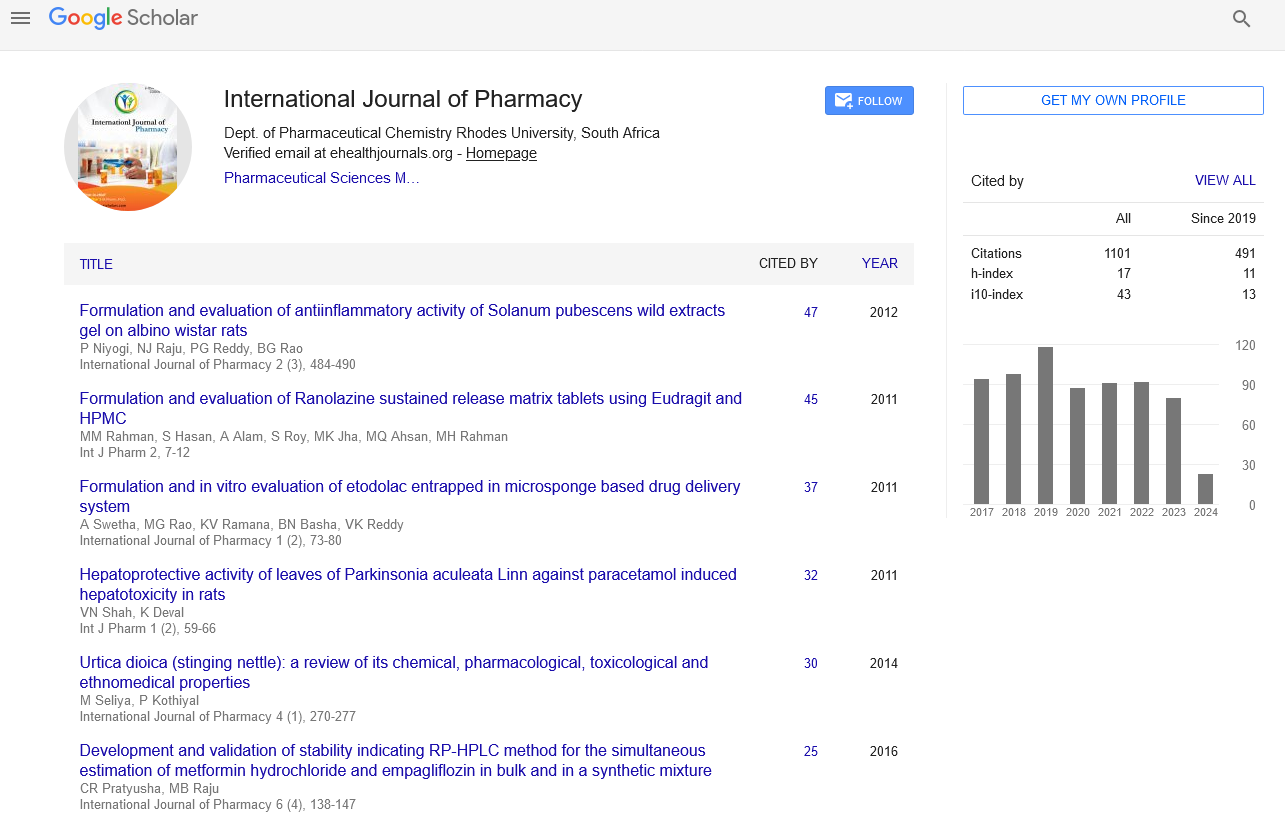Click the profile name heading
Screen dimensions: 1285x823
(x=403, y=99)
